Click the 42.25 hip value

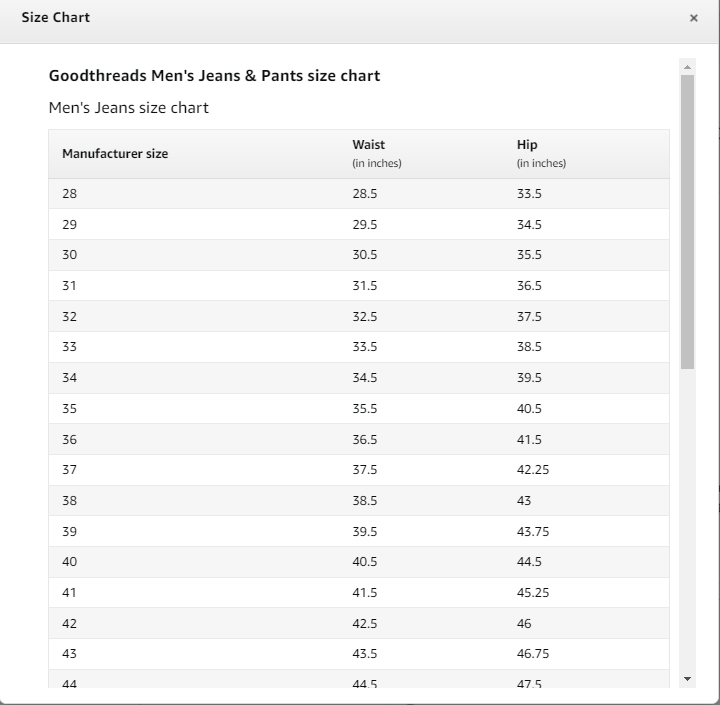click(x=532, y=470)
